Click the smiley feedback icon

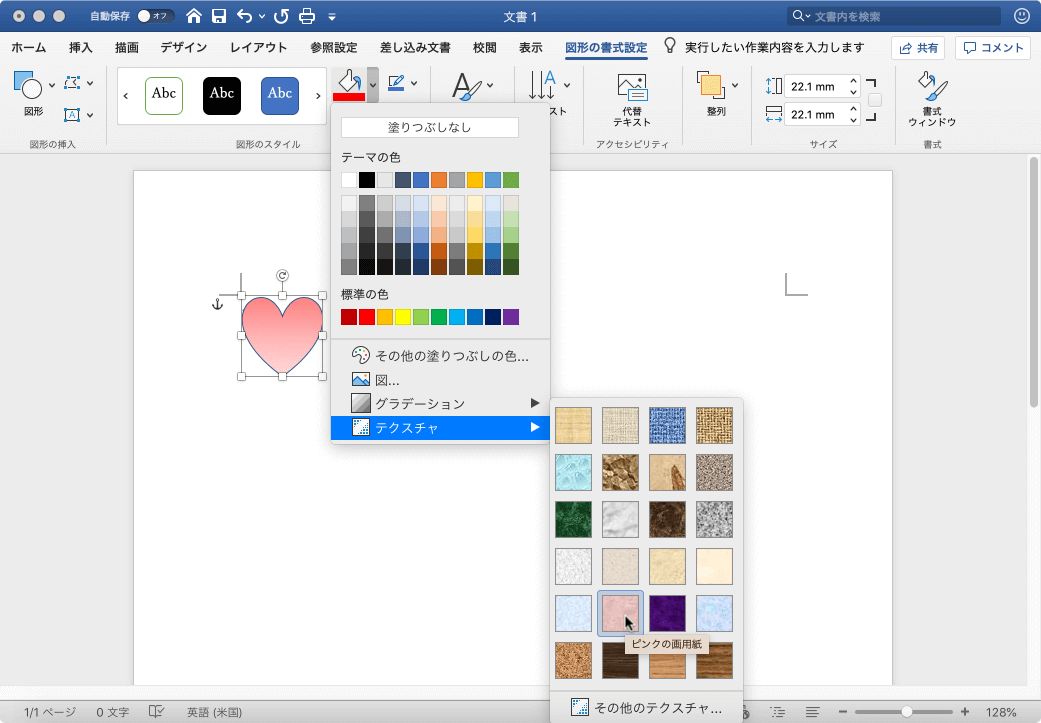point(1022,16)
